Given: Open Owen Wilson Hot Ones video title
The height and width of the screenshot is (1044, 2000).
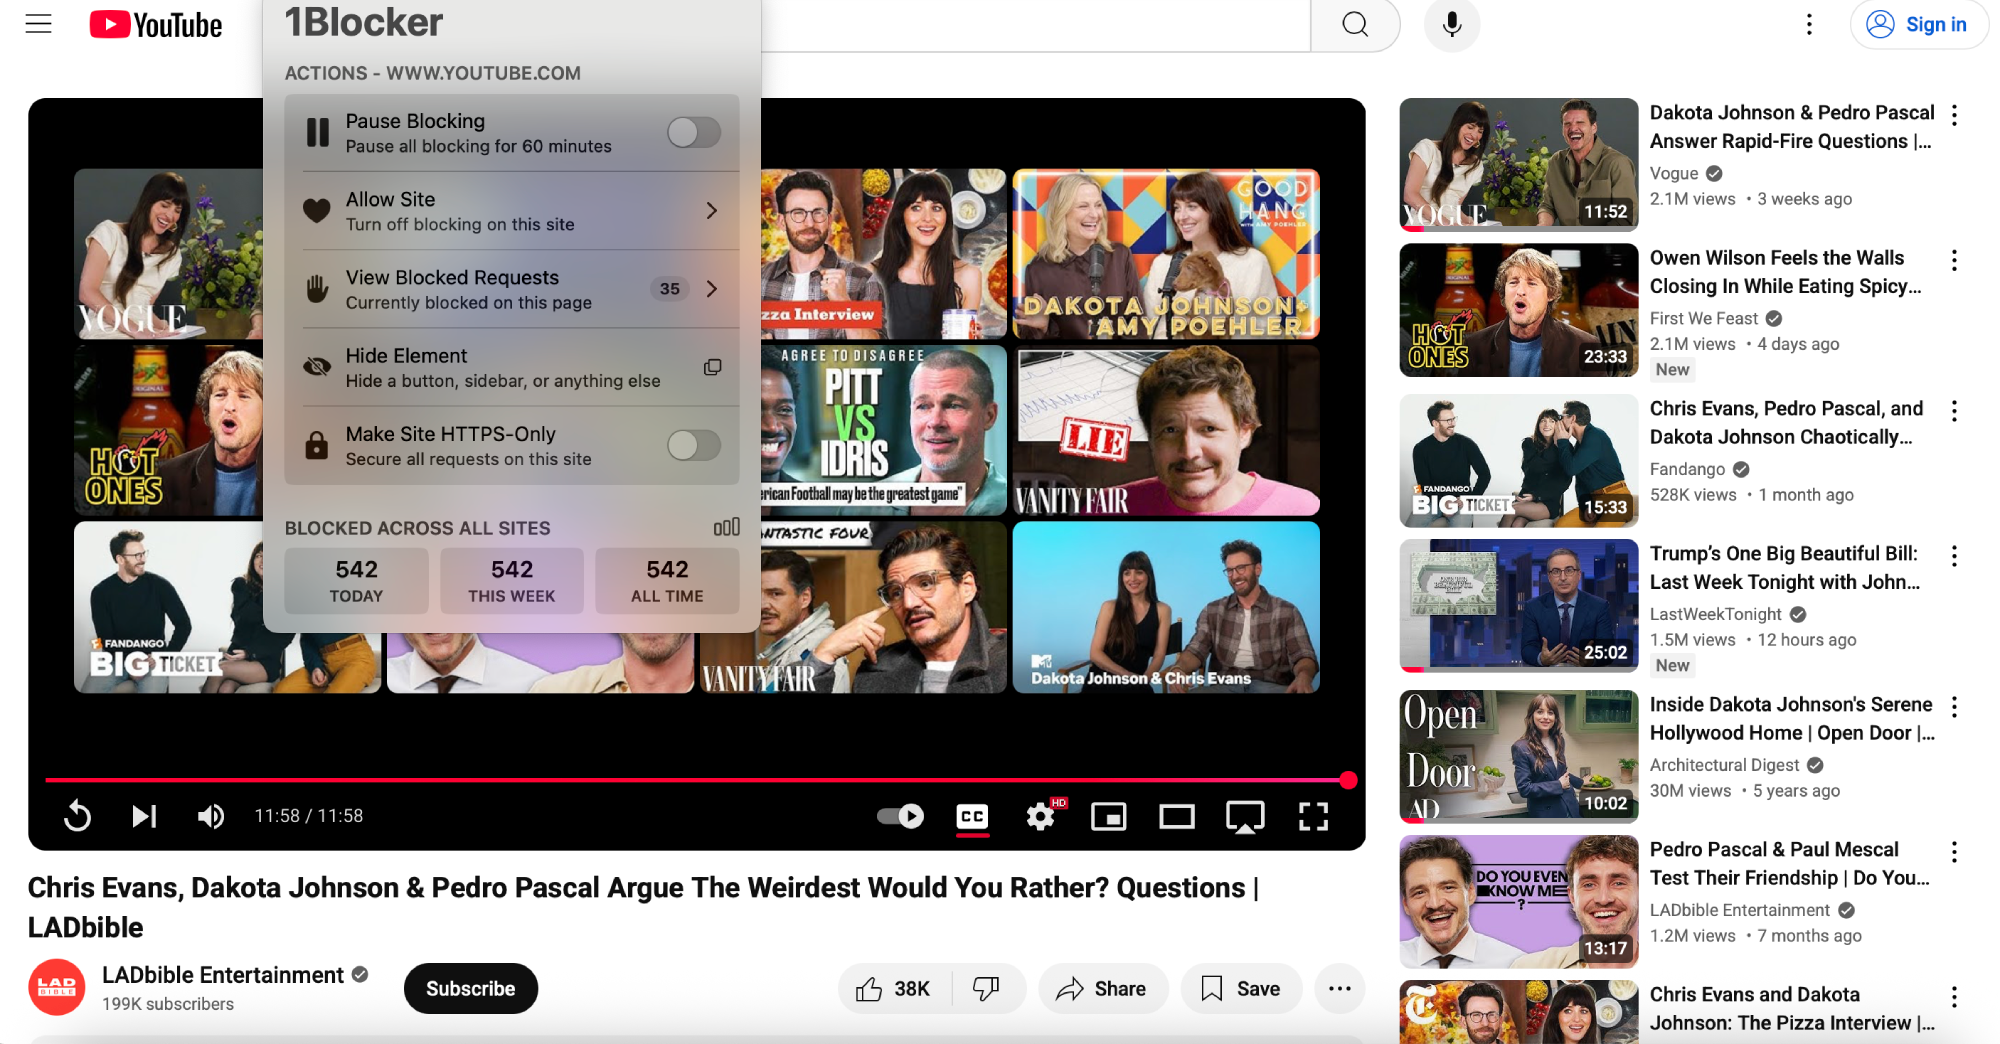Looking at the screenshot, I should [1785, 272].
